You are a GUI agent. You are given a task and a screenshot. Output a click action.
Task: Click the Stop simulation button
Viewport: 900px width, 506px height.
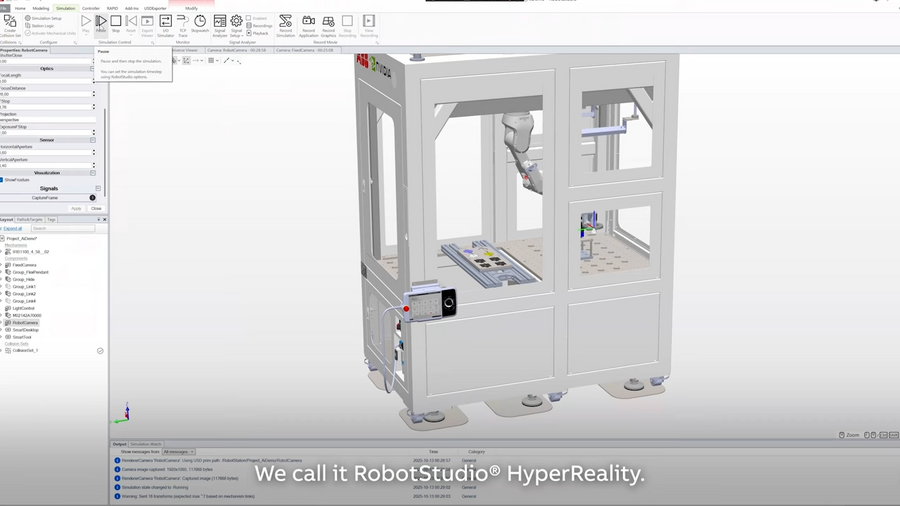tap(116, 24)
